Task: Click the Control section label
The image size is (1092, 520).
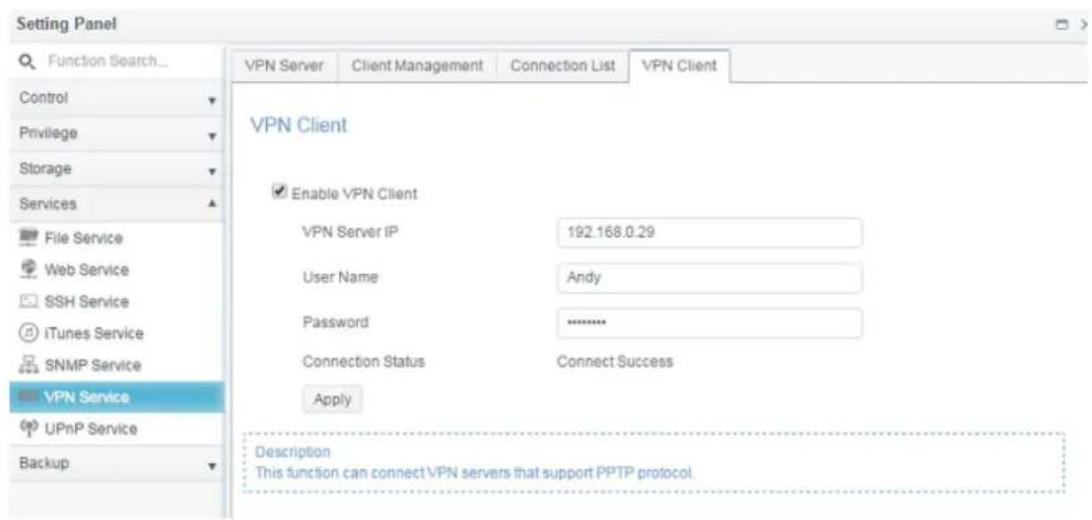Action: [x=43, y=97]
